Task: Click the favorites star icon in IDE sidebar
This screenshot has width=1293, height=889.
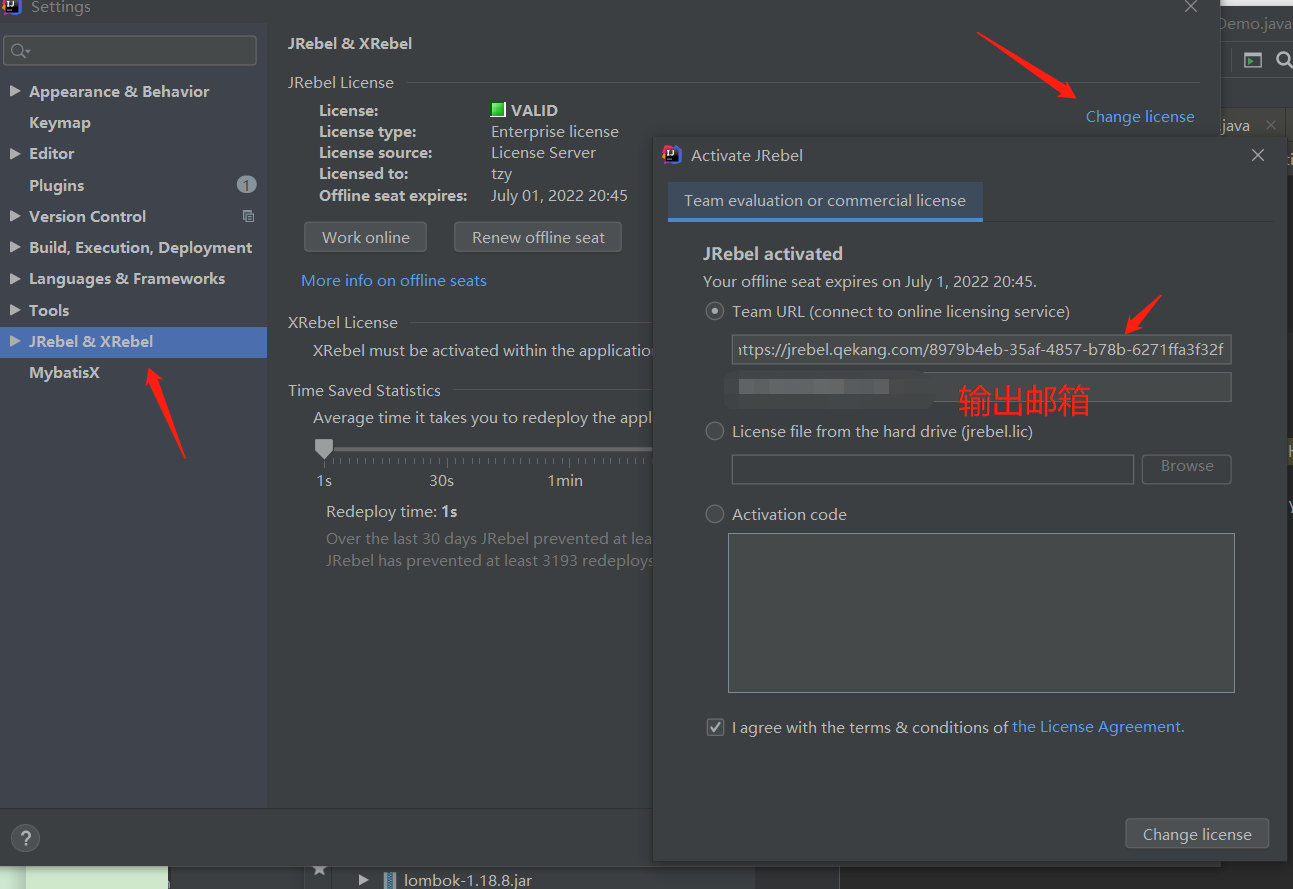Action: pyautogui.click(x=319, y=869)
